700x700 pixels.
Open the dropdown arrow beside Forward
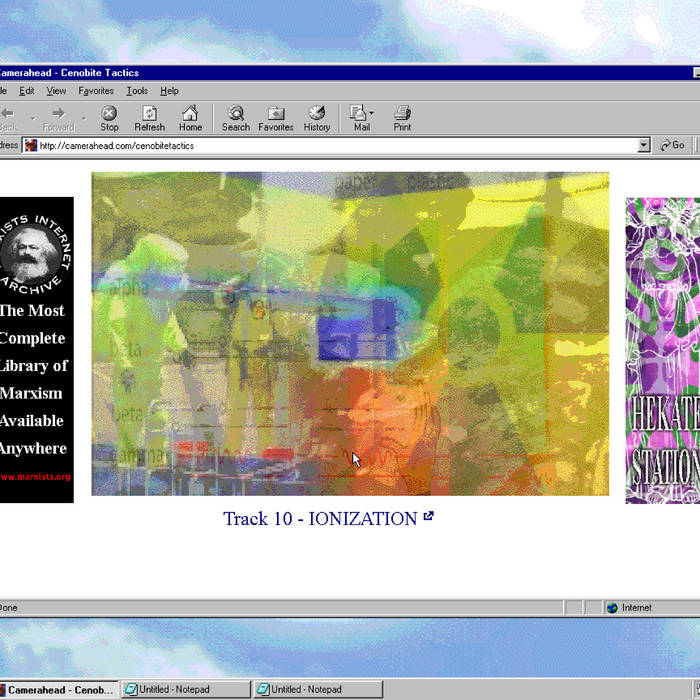(83, 119)
